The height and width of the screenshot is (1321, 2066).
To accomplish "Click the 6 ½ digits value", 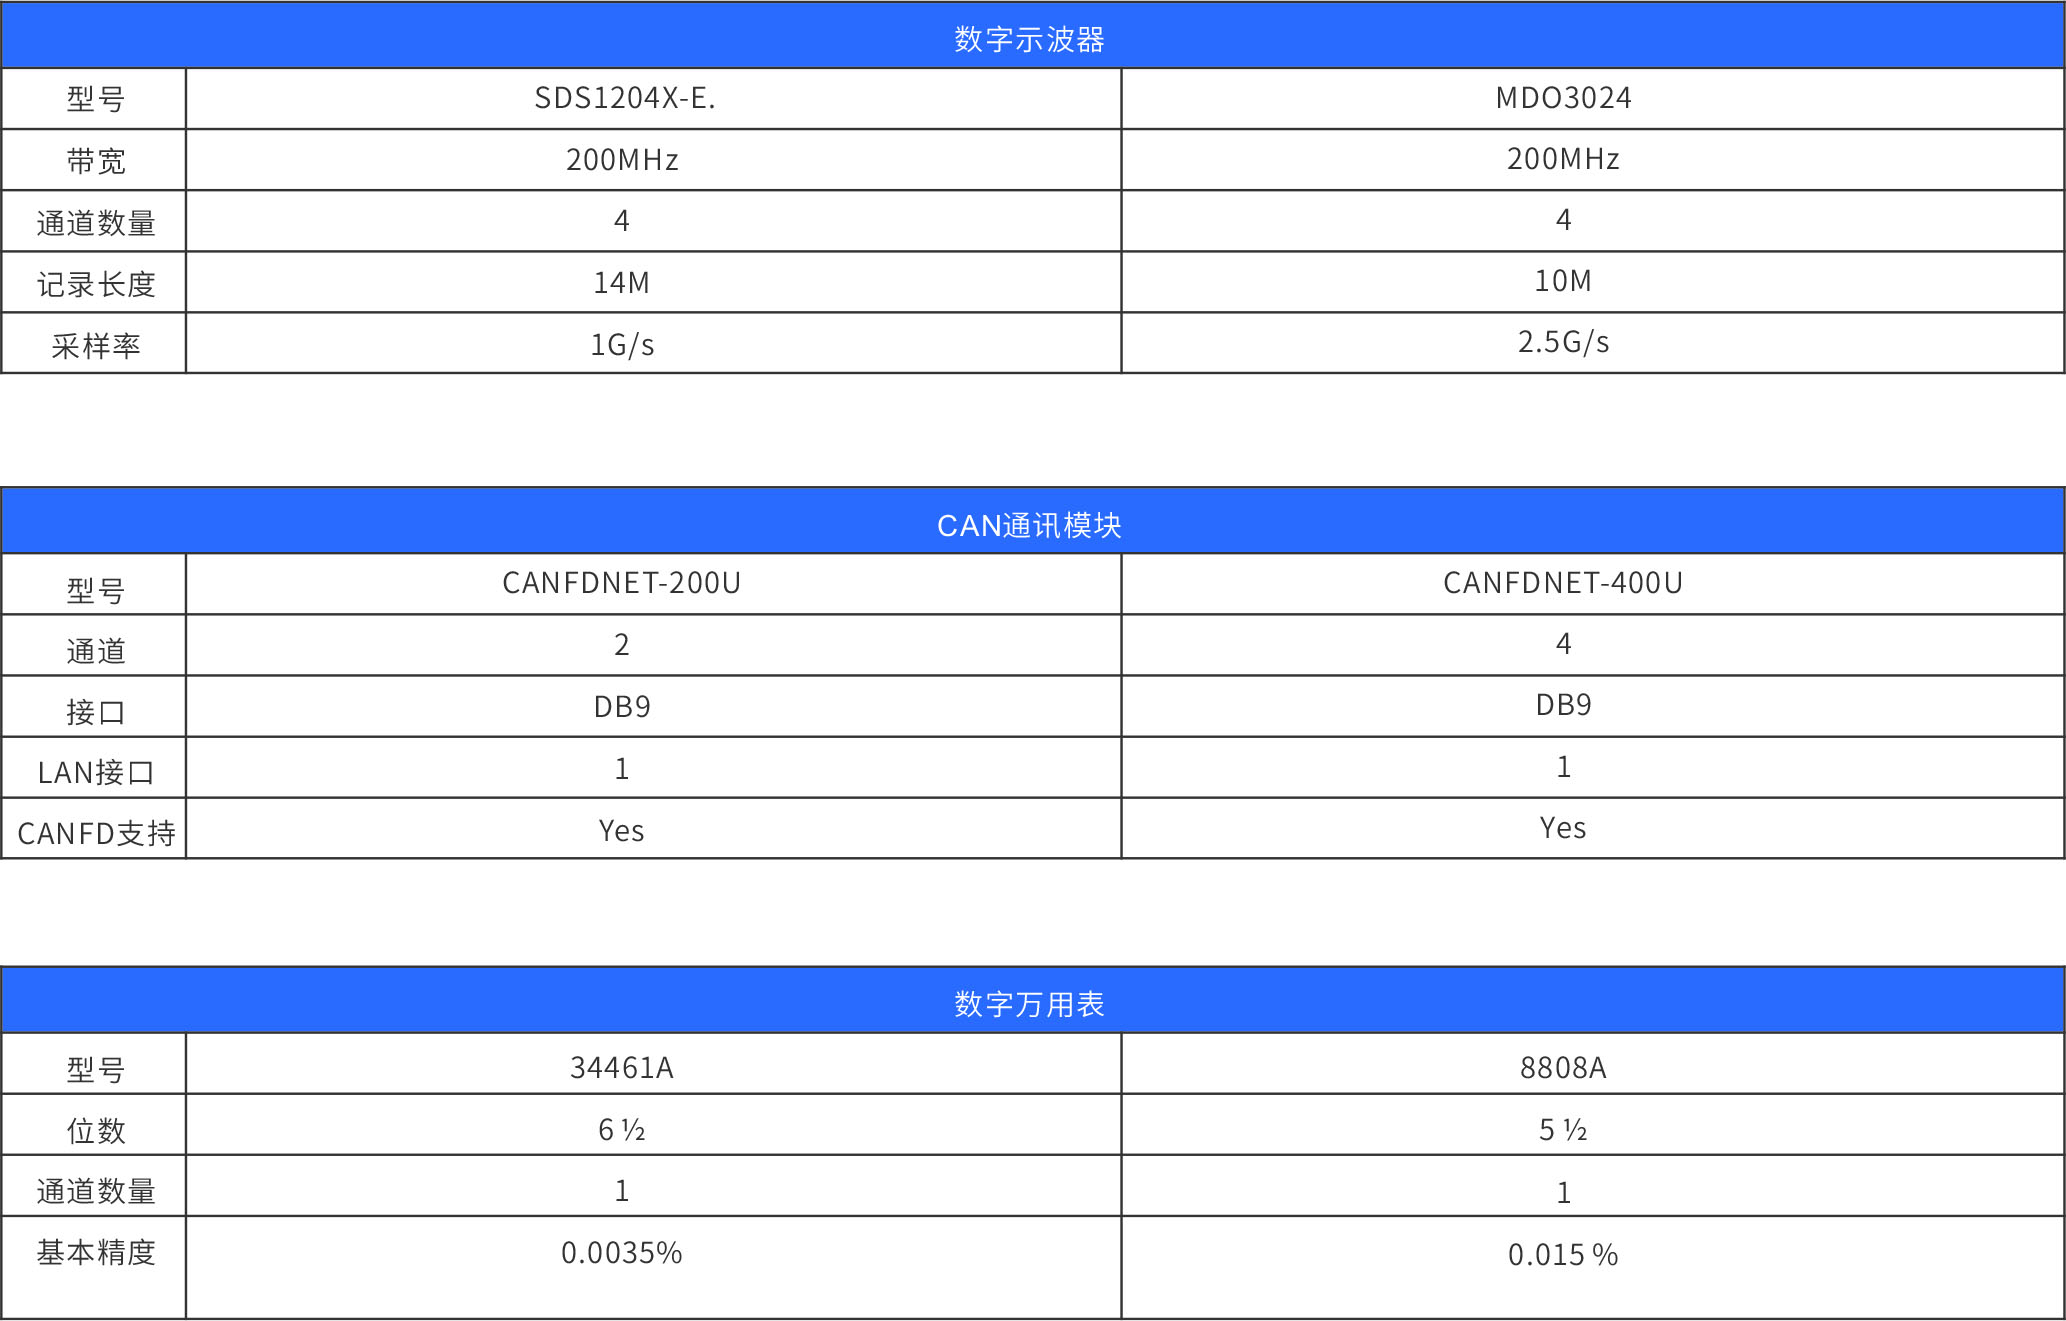I will tap(622, 1130).
